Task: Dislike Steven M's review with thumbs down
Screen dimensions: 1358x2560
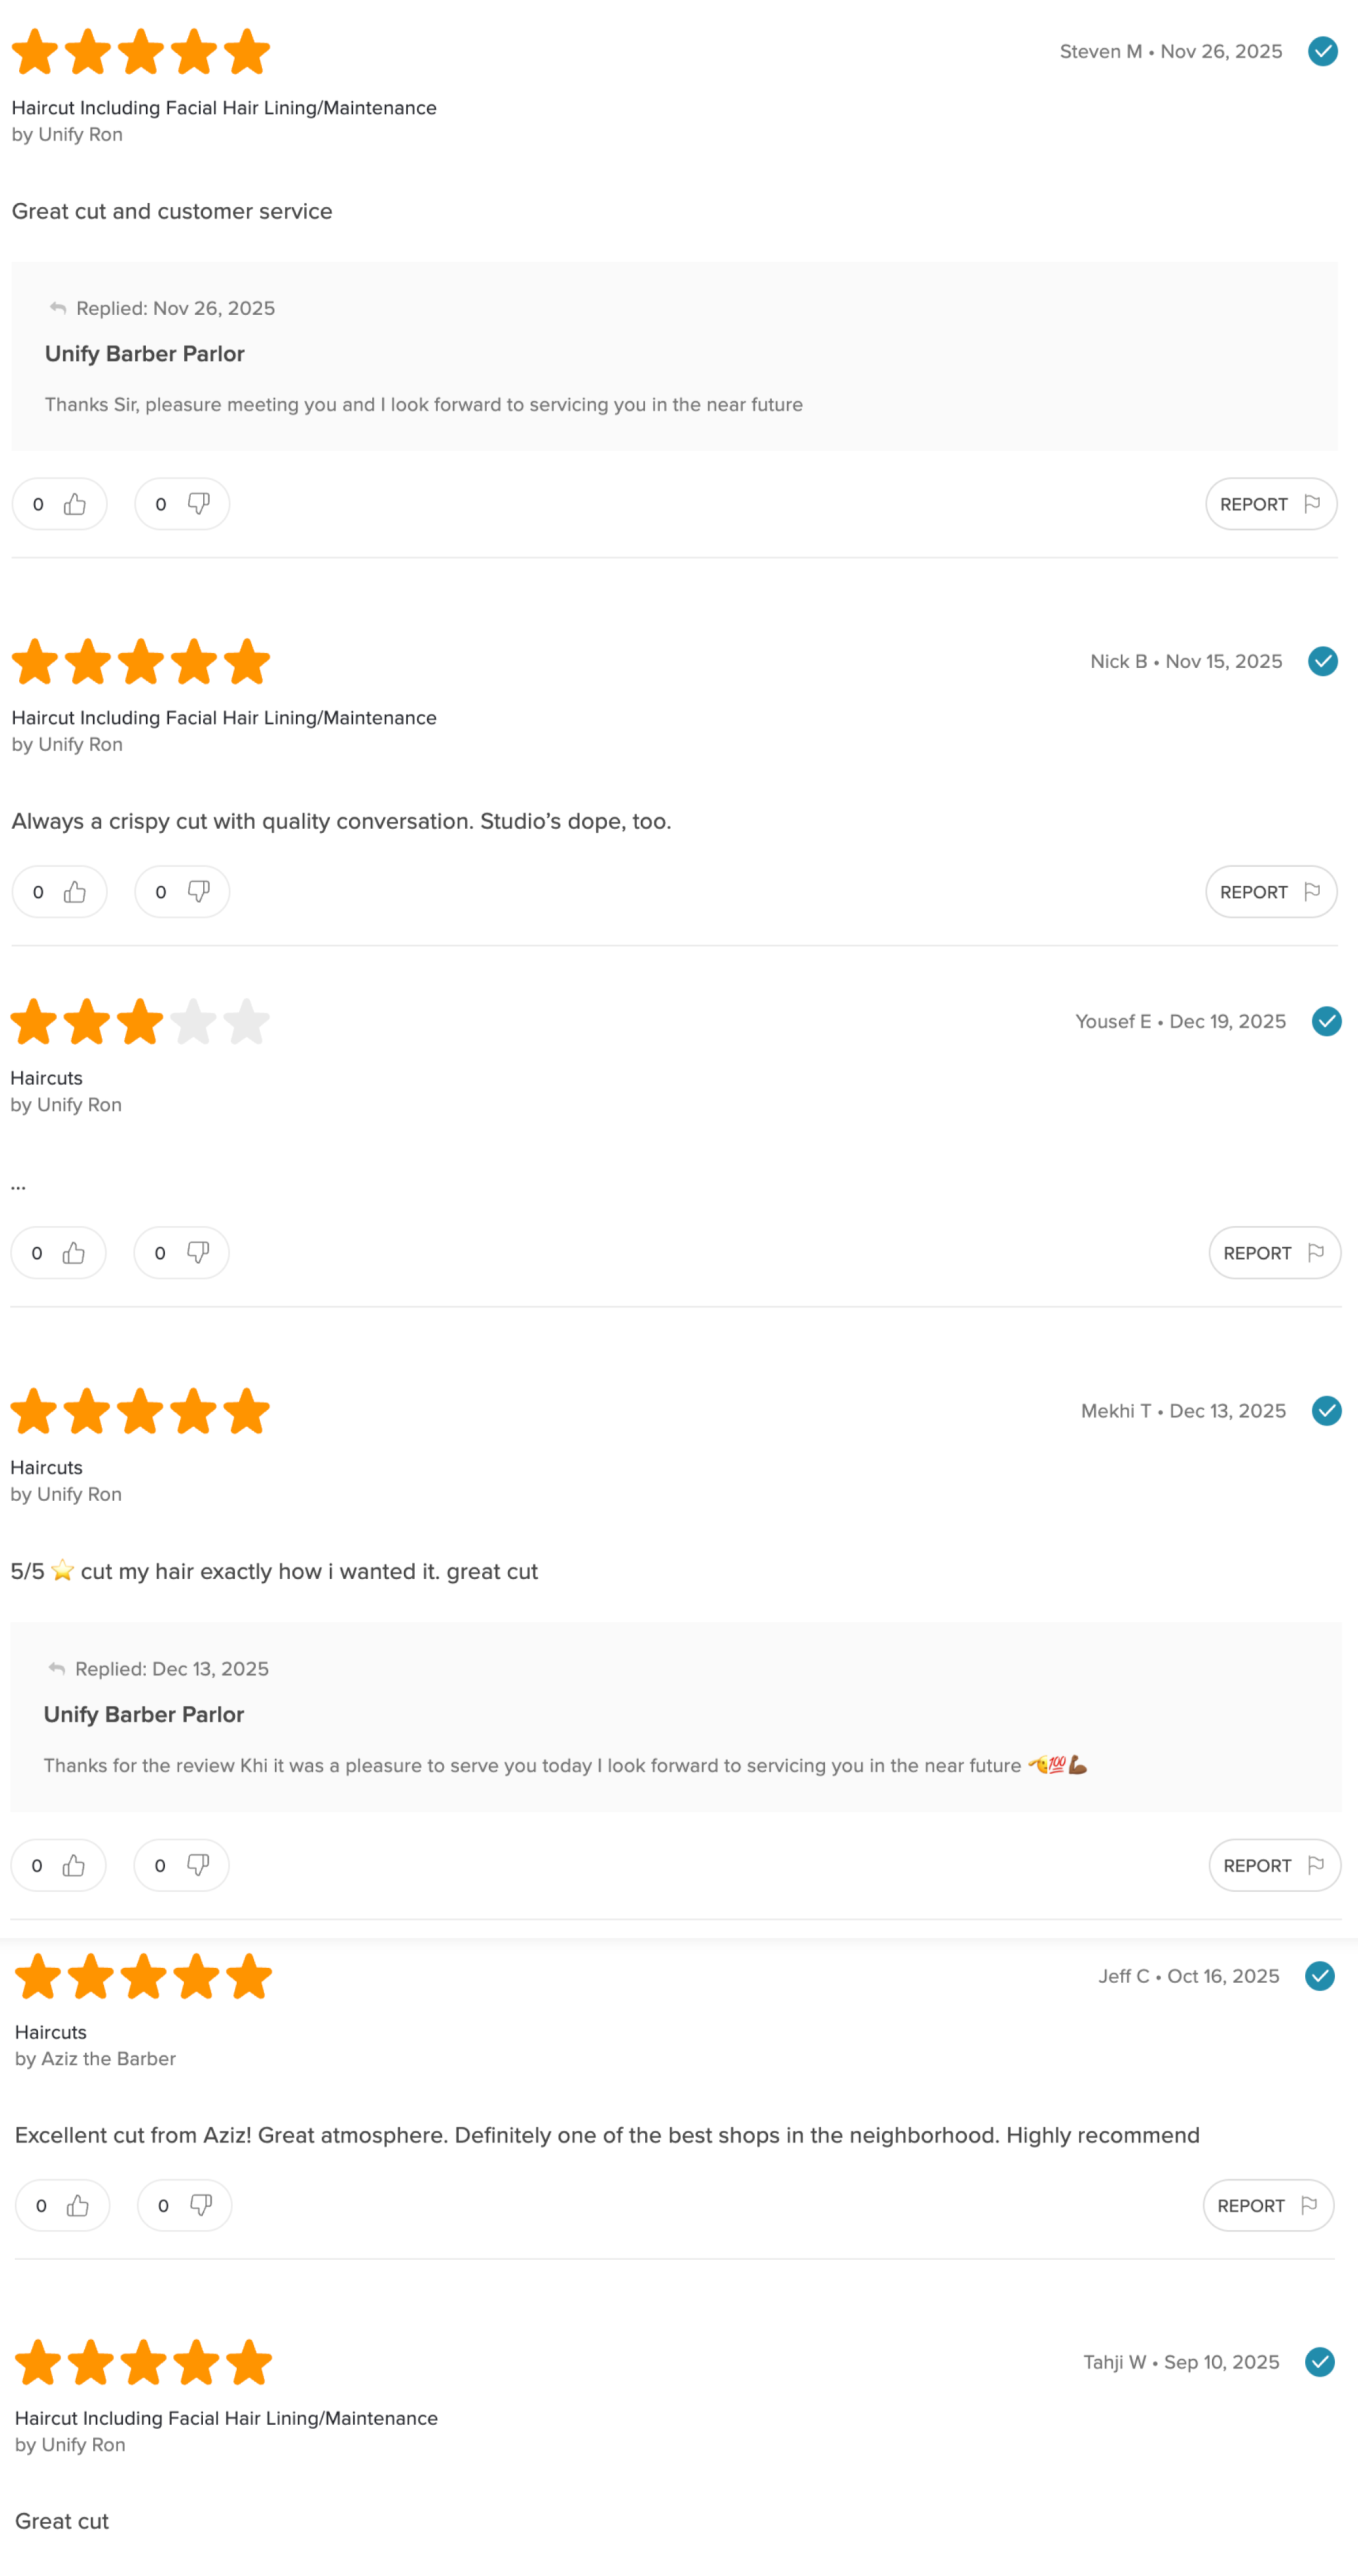Action: point(182,504)
